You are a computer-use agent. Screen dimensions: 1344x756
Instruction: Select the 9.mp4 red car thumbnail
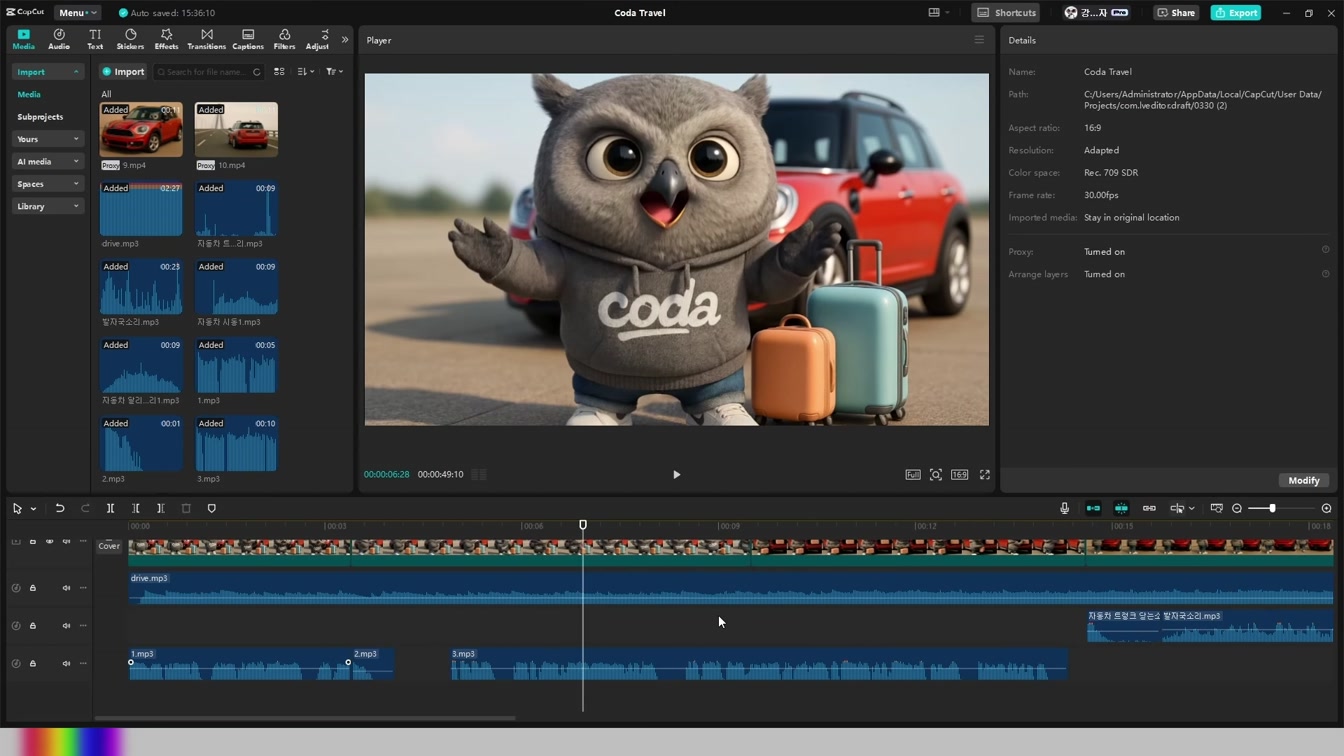[x=141, y=129]
